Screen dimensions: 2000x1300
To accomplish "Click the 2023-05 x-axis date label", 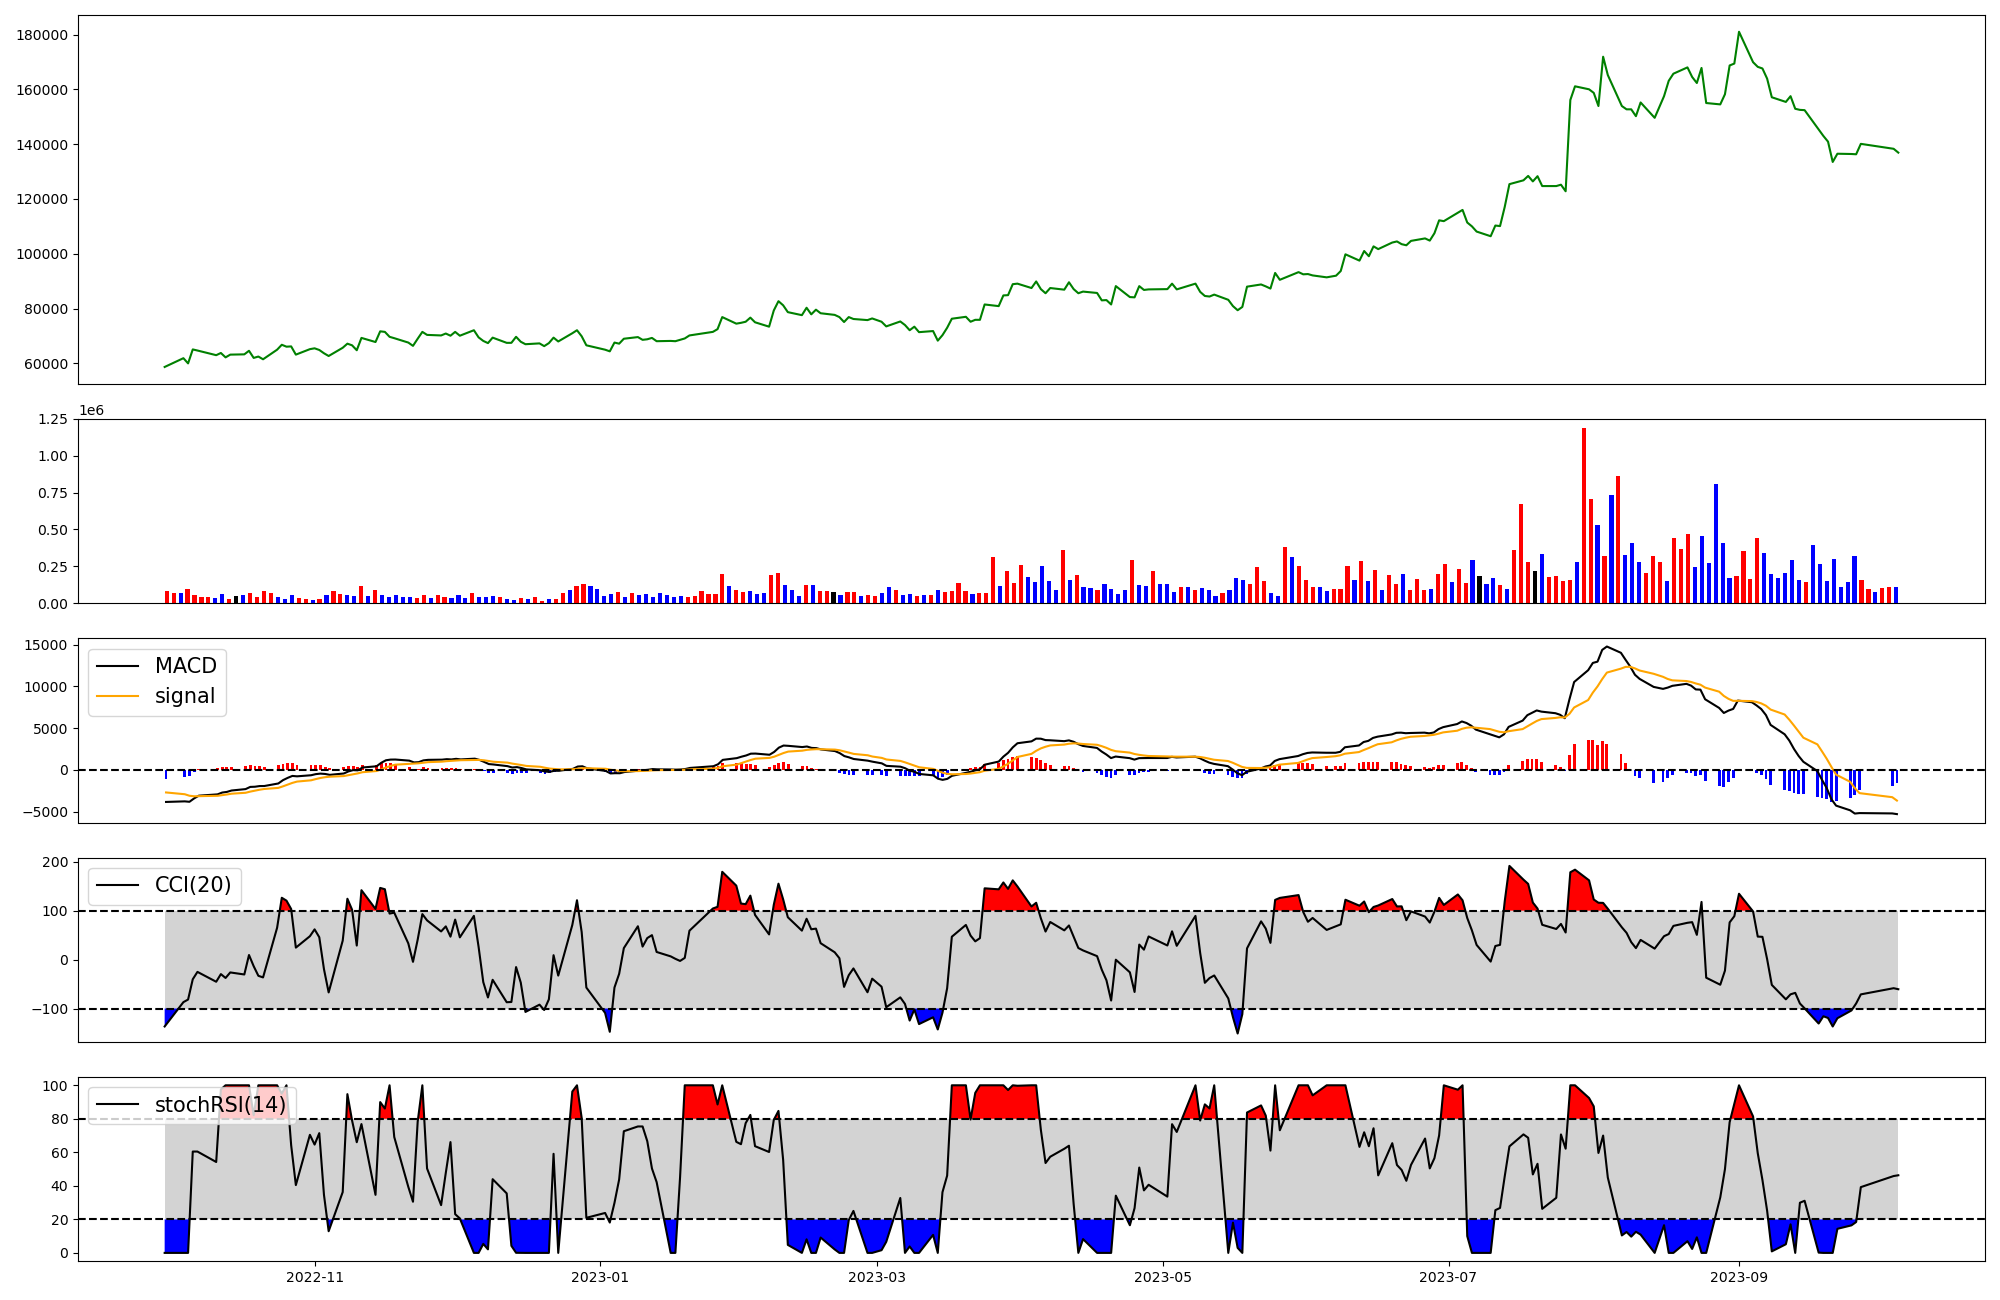I will (1162, 1277).
